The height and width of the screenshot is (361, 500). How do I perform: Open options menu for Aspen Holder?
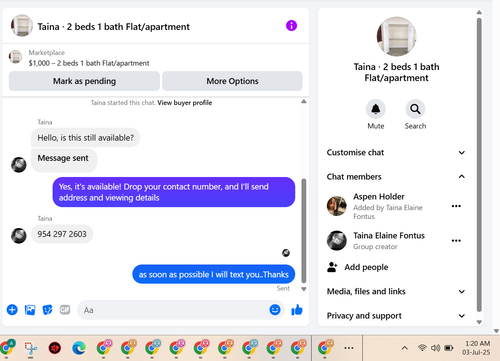pyautogui.click(x=456, y=206)
